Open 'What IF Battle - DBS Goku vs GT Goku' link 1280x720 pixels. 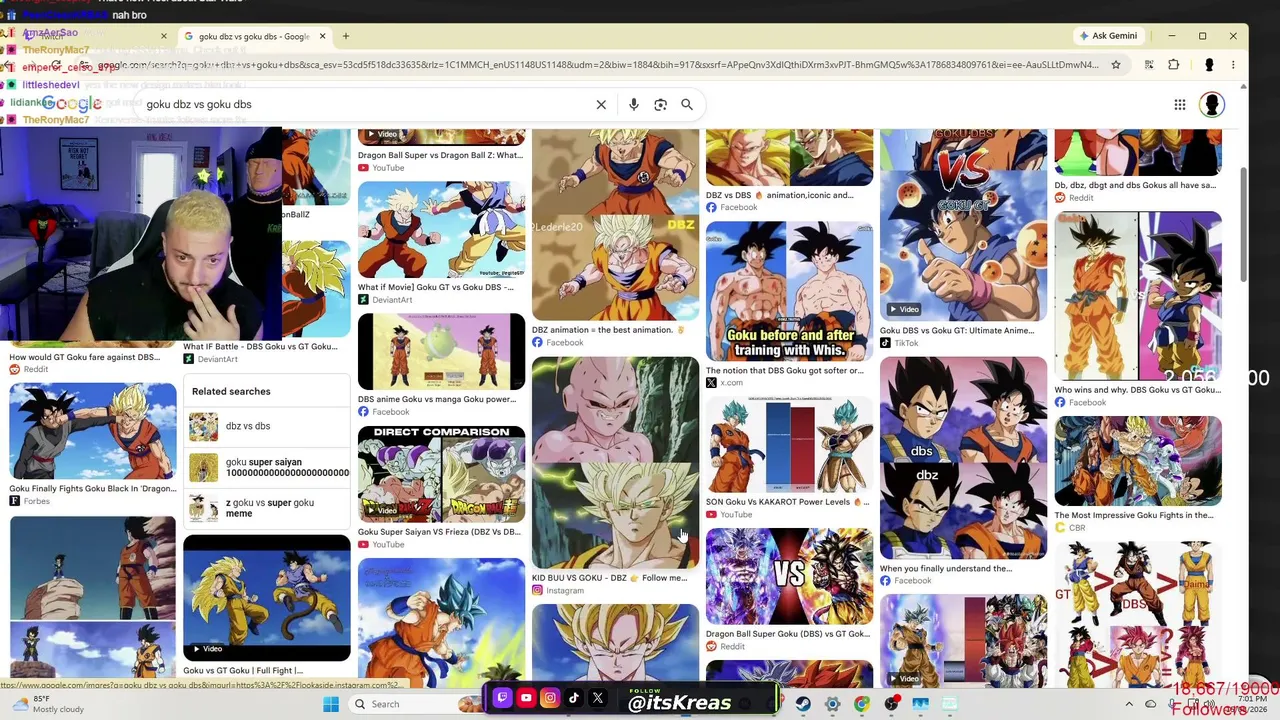260,347
